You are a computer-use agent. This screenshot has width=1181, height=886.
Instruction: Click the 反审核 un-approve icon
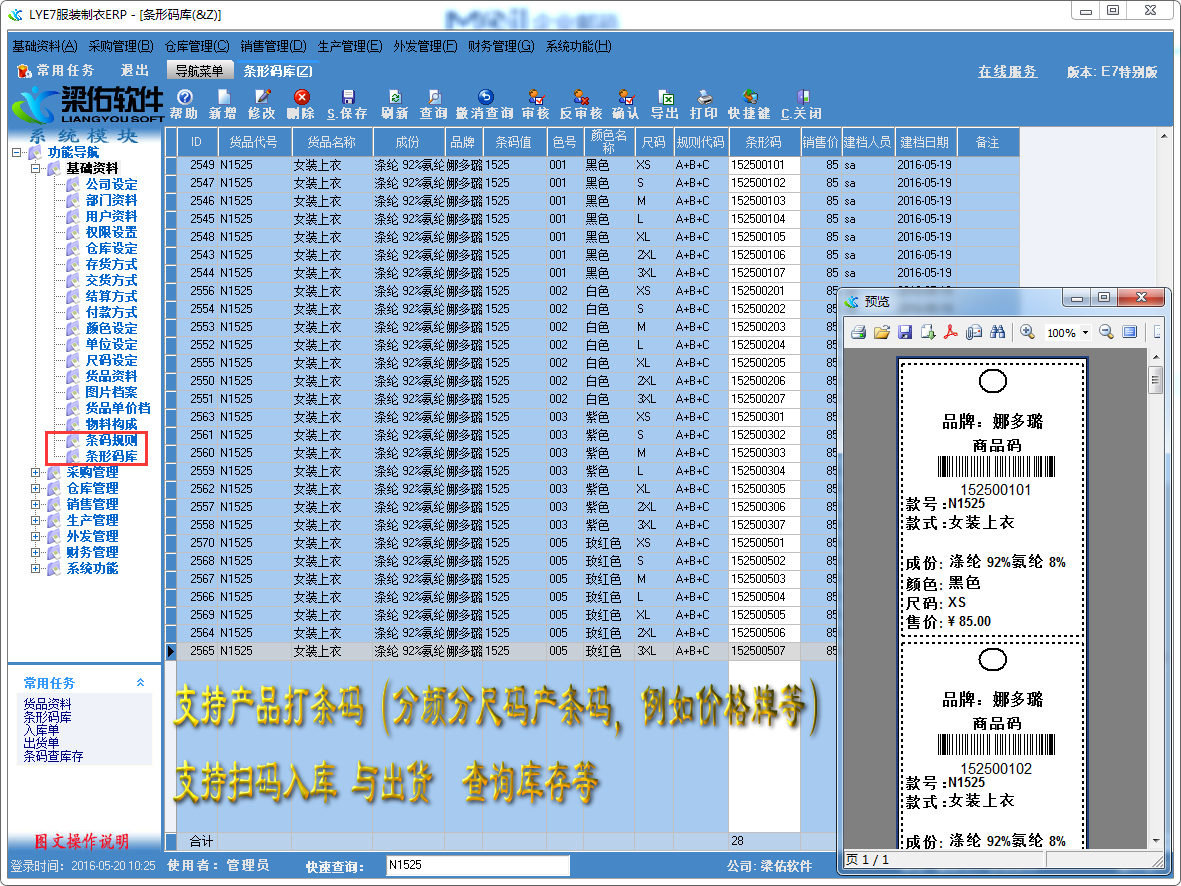[x=581, y=97]
